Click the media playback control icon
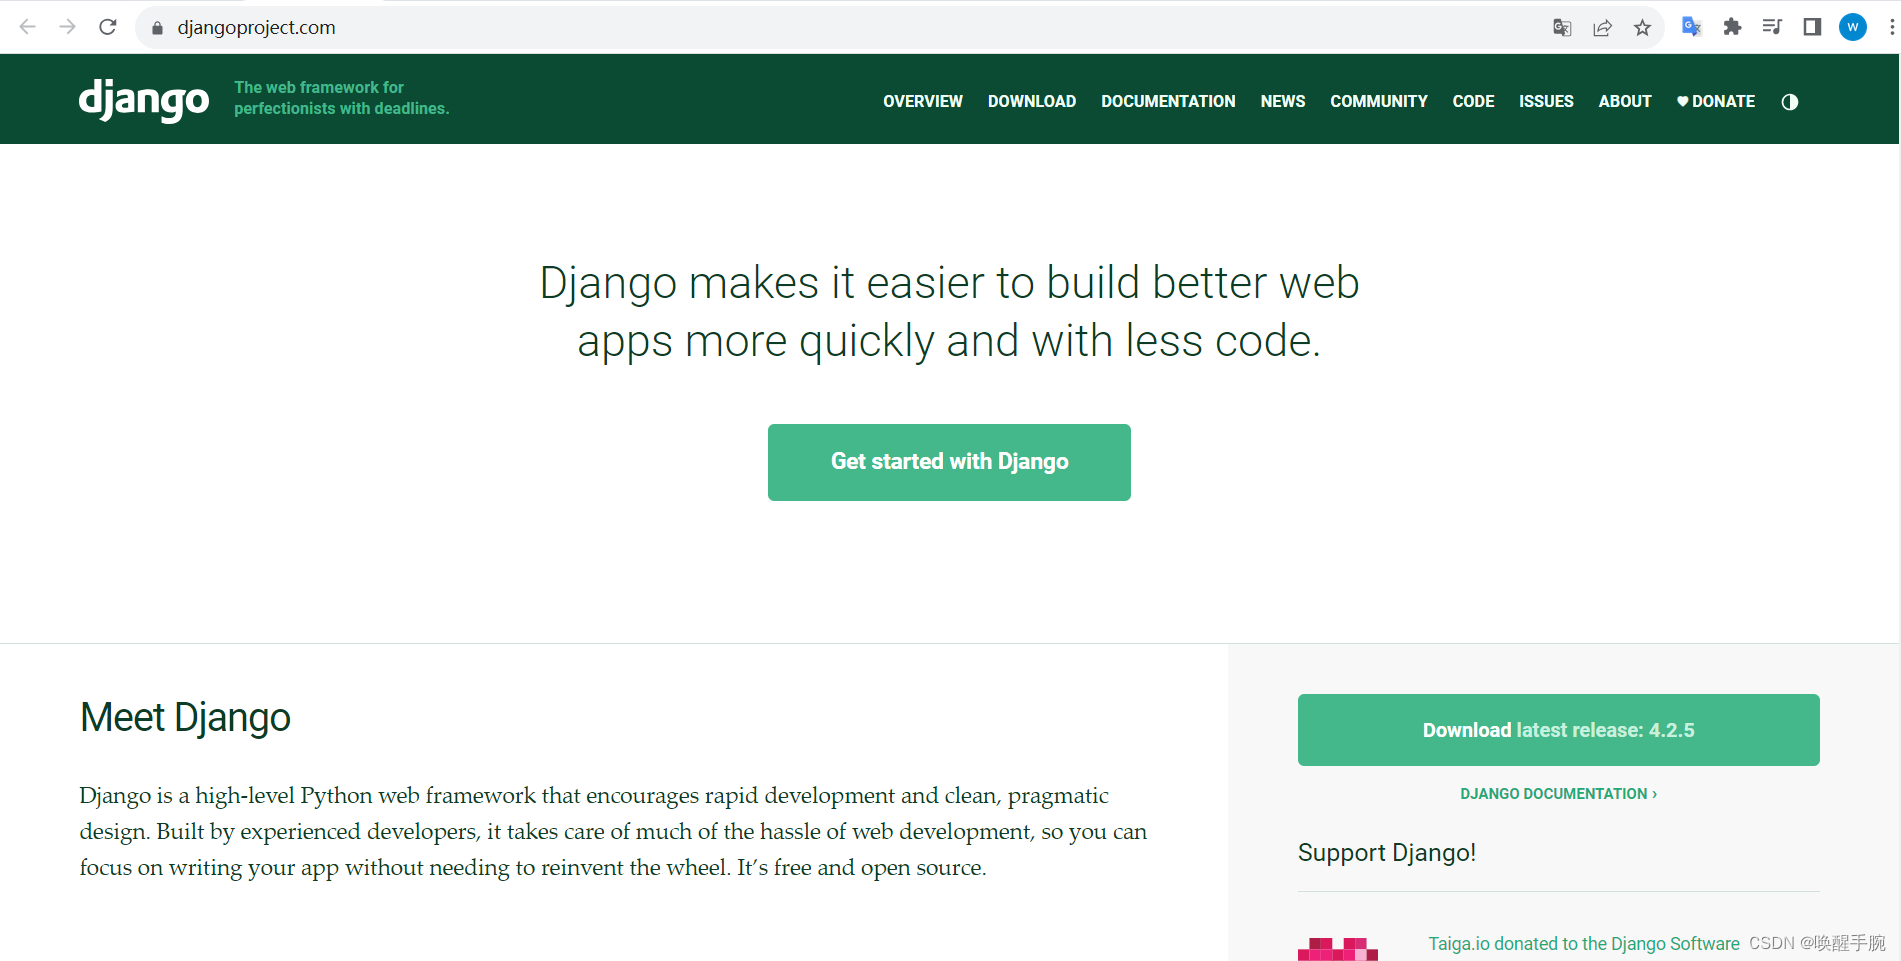 pos(1771,27)
